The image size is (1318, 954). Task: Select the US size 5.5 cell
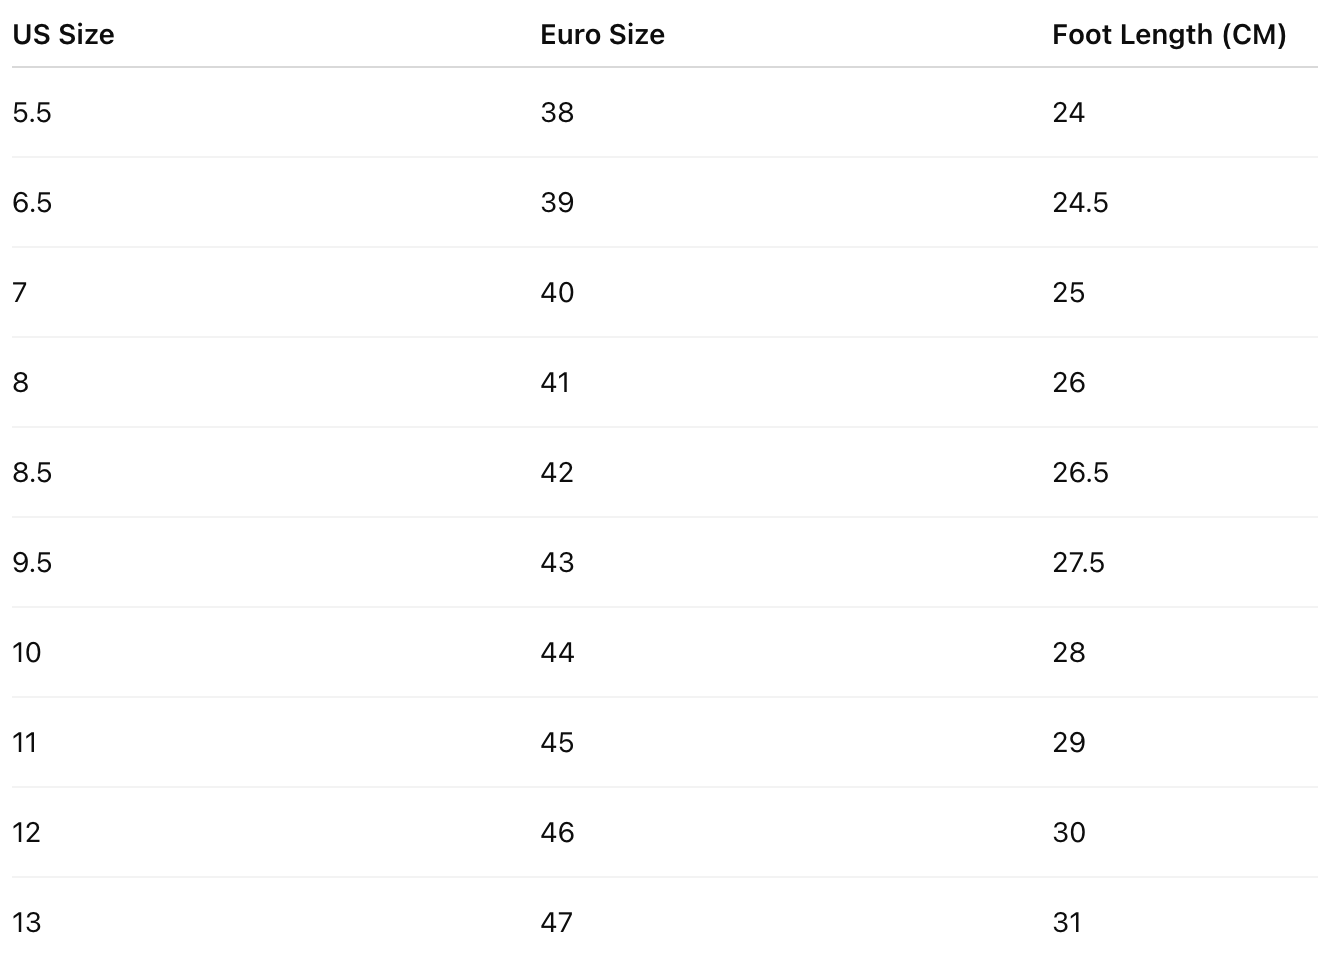pyautogui.click(x=32, y=112)
